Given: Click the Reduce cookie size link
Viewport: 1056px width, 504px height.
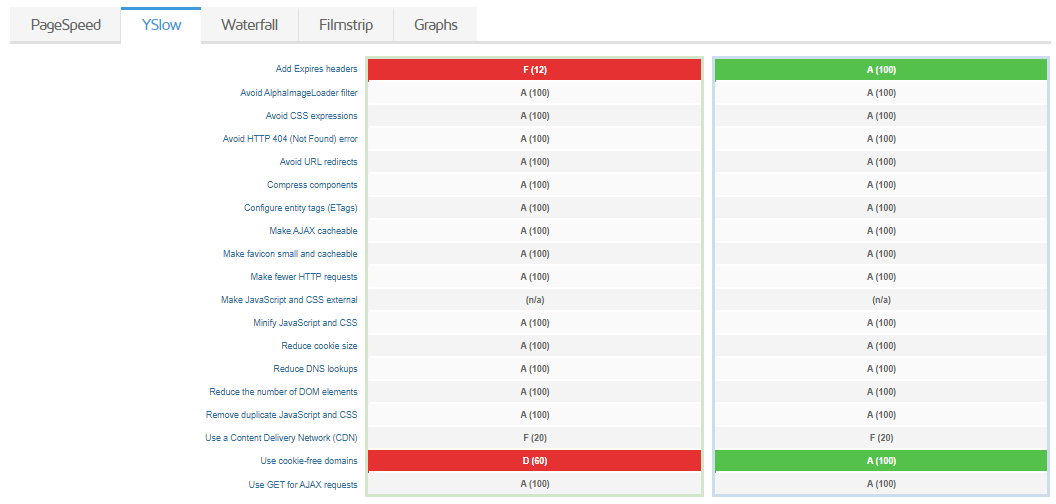Looking at the screenshot, I should (x=319, y=346).
